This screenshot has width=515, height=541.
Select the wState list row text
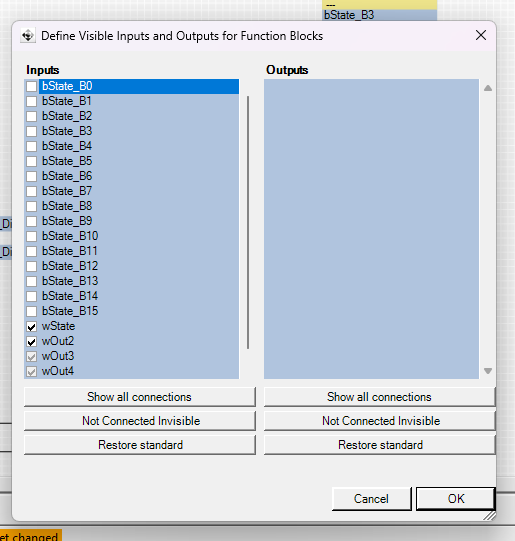coord(58,326)
